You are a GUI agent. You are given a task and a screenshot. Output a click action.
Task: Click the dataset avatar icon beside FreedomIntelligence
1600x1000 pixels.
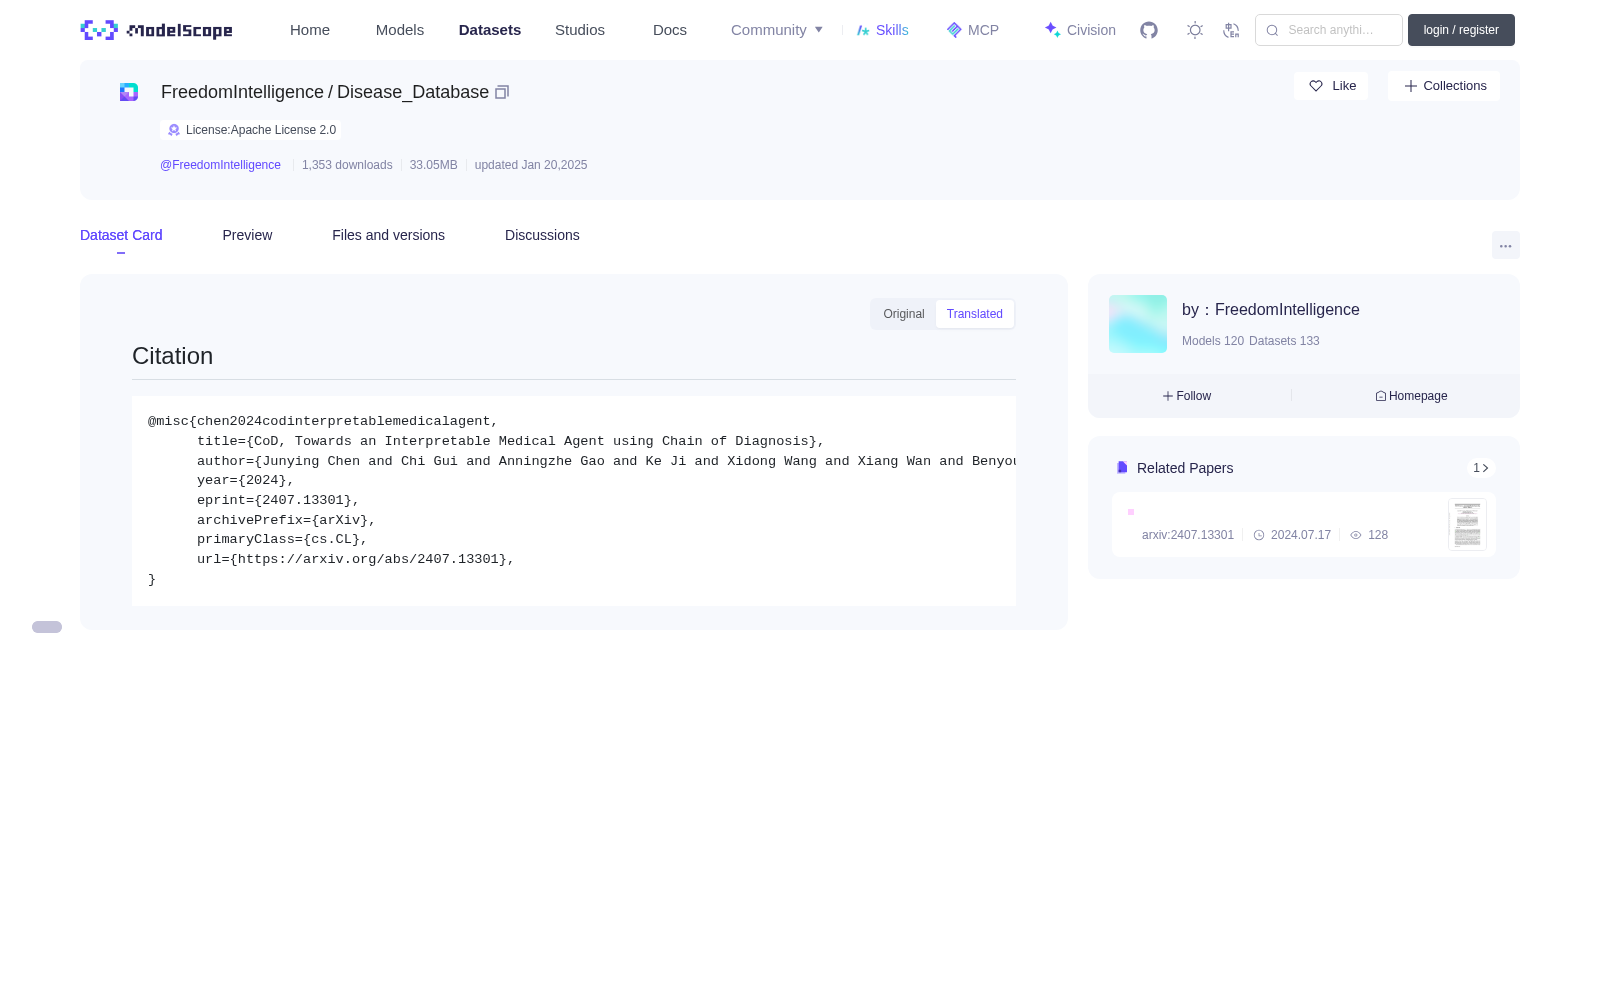(x=129, y=92)
